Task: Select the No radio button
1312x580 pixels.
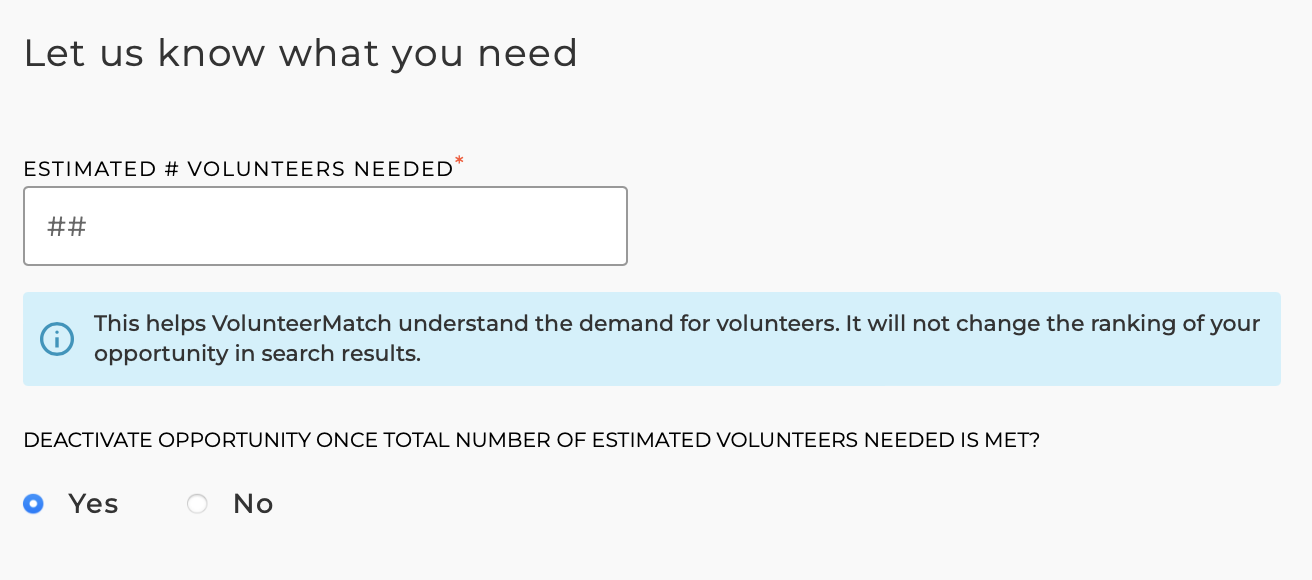Action: (x=197, y=504)
